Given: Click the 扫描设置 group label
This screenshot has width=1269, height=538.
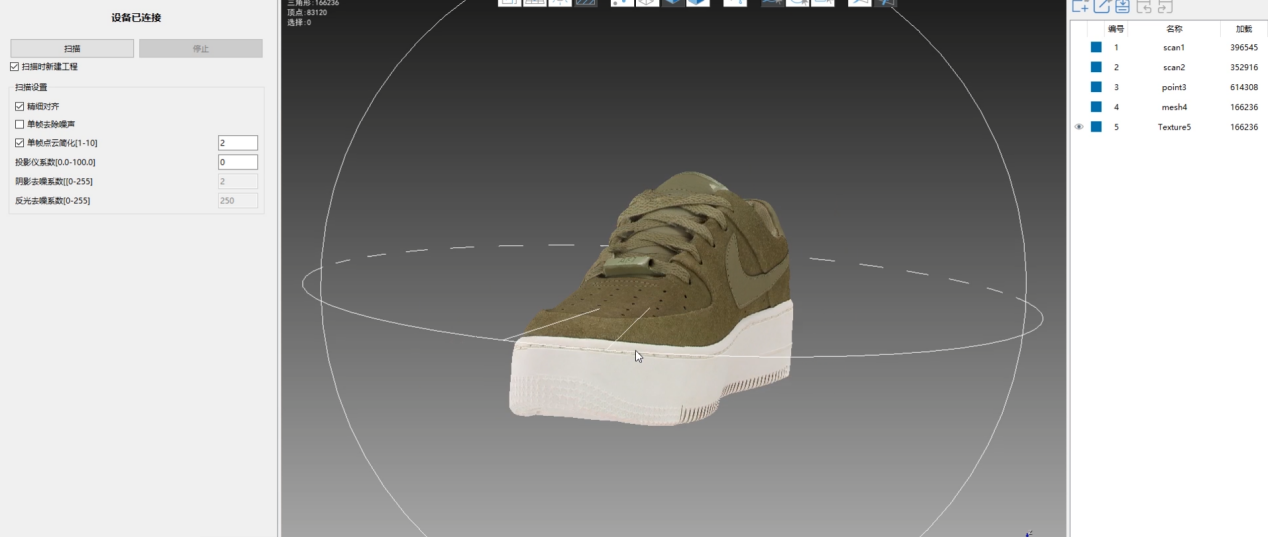Looking at the screenshot, I should point(31,87).
